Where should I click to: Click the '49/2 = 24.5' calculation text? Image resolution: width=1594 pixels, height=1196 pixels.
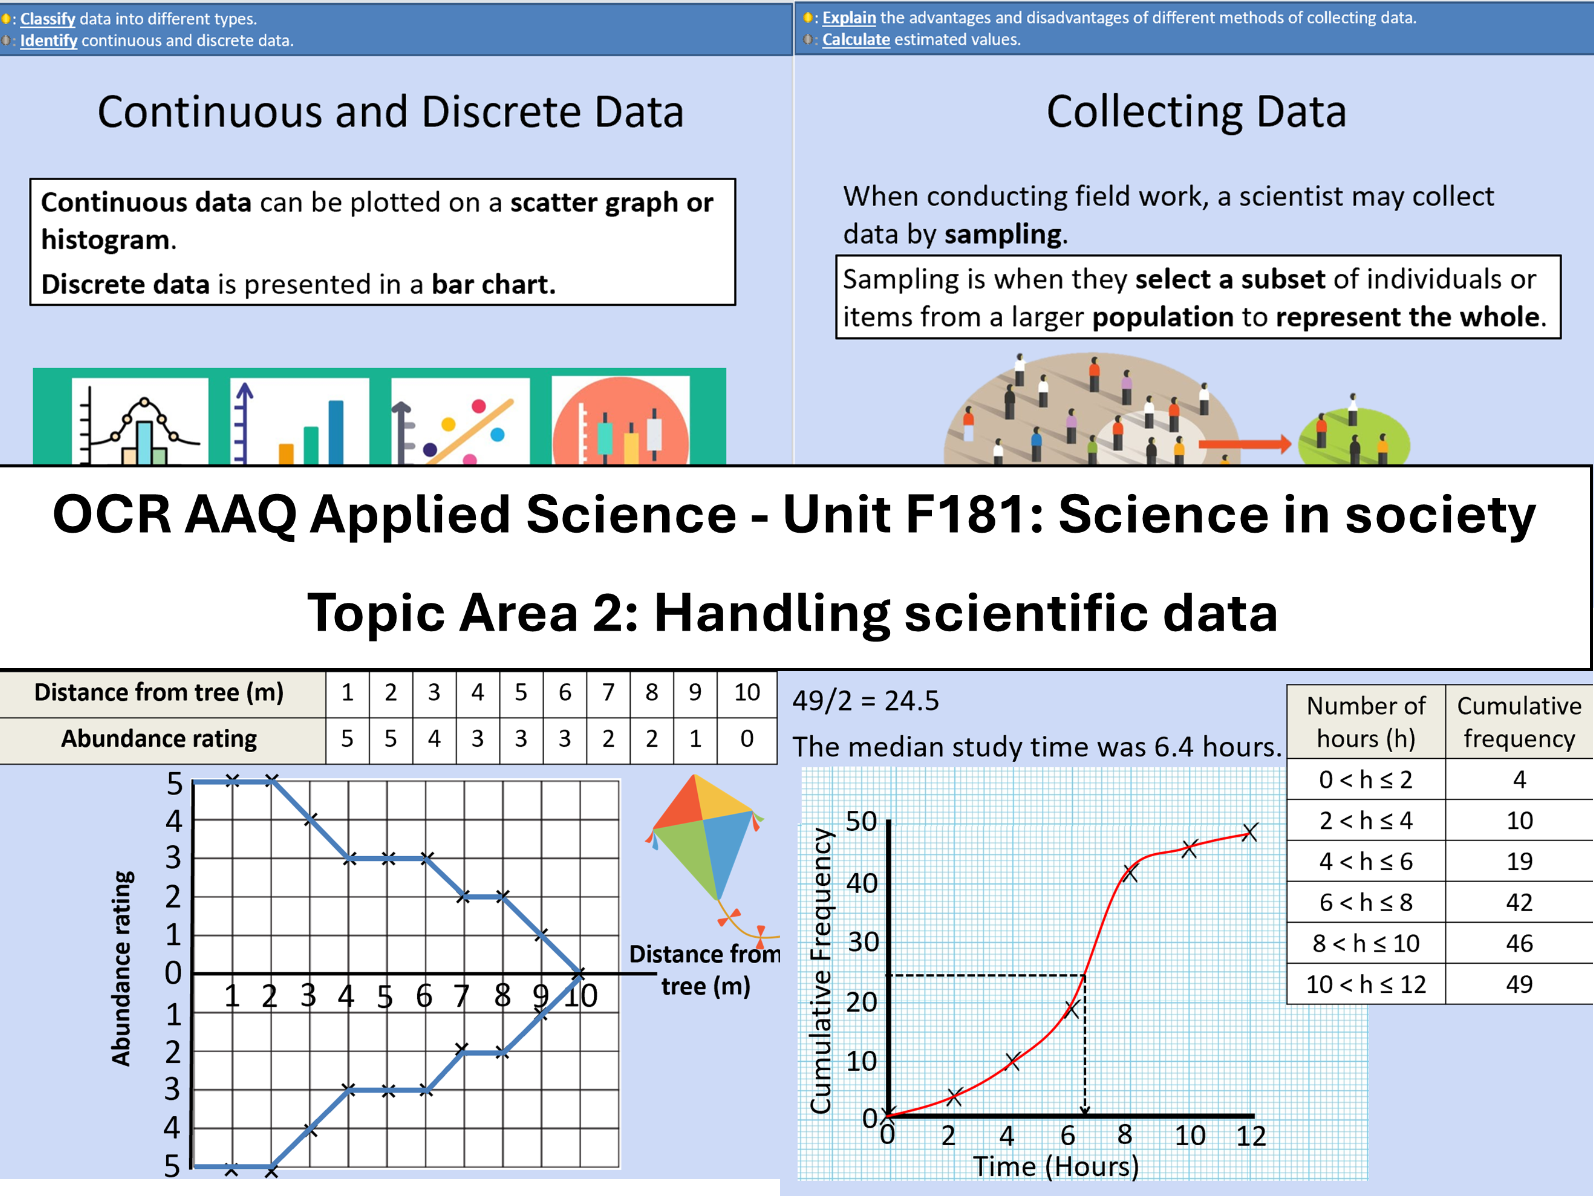(865, 701)
